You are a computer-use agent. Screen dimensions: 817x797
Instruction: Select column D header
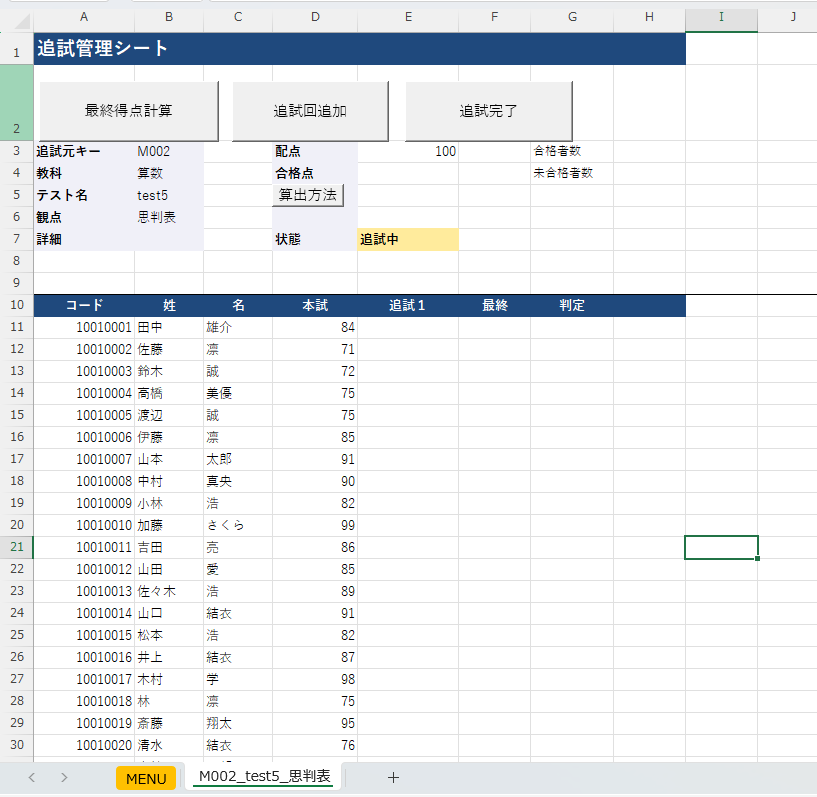314,16
